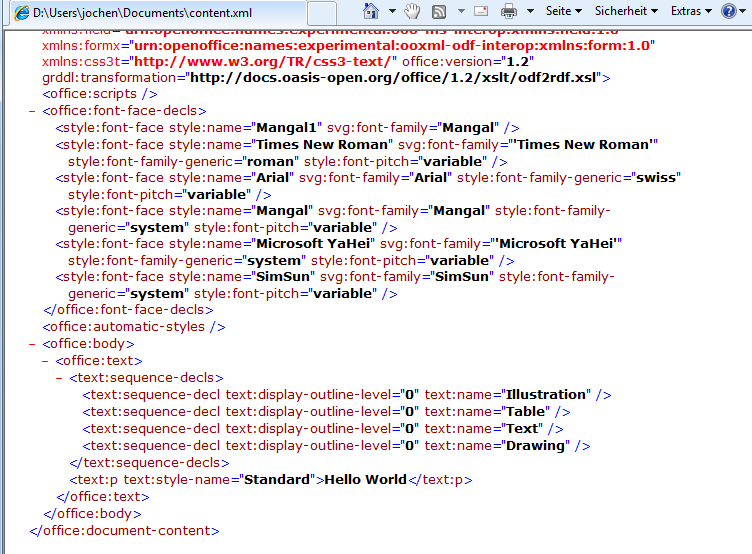Collapse the office:font-face-decls node
Image resolution: width=752 pixels, height=554 pixels.
pos(33,111)
